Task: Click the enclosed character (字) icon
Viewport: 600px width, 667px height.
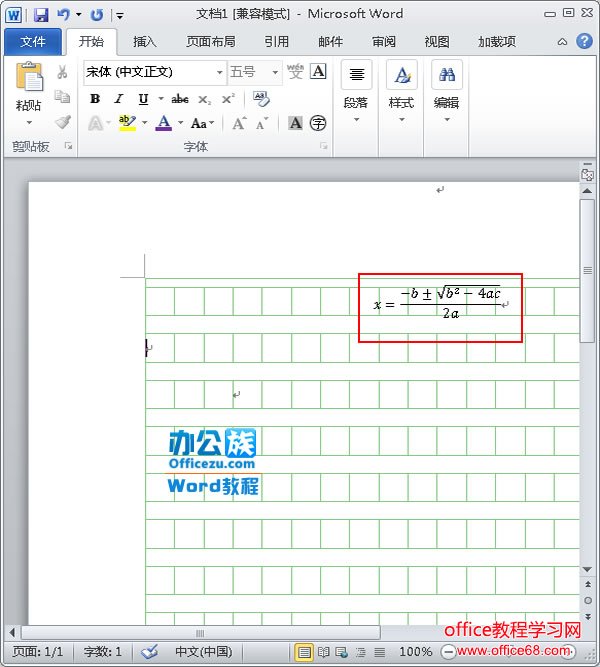Action: click(318, 123)
